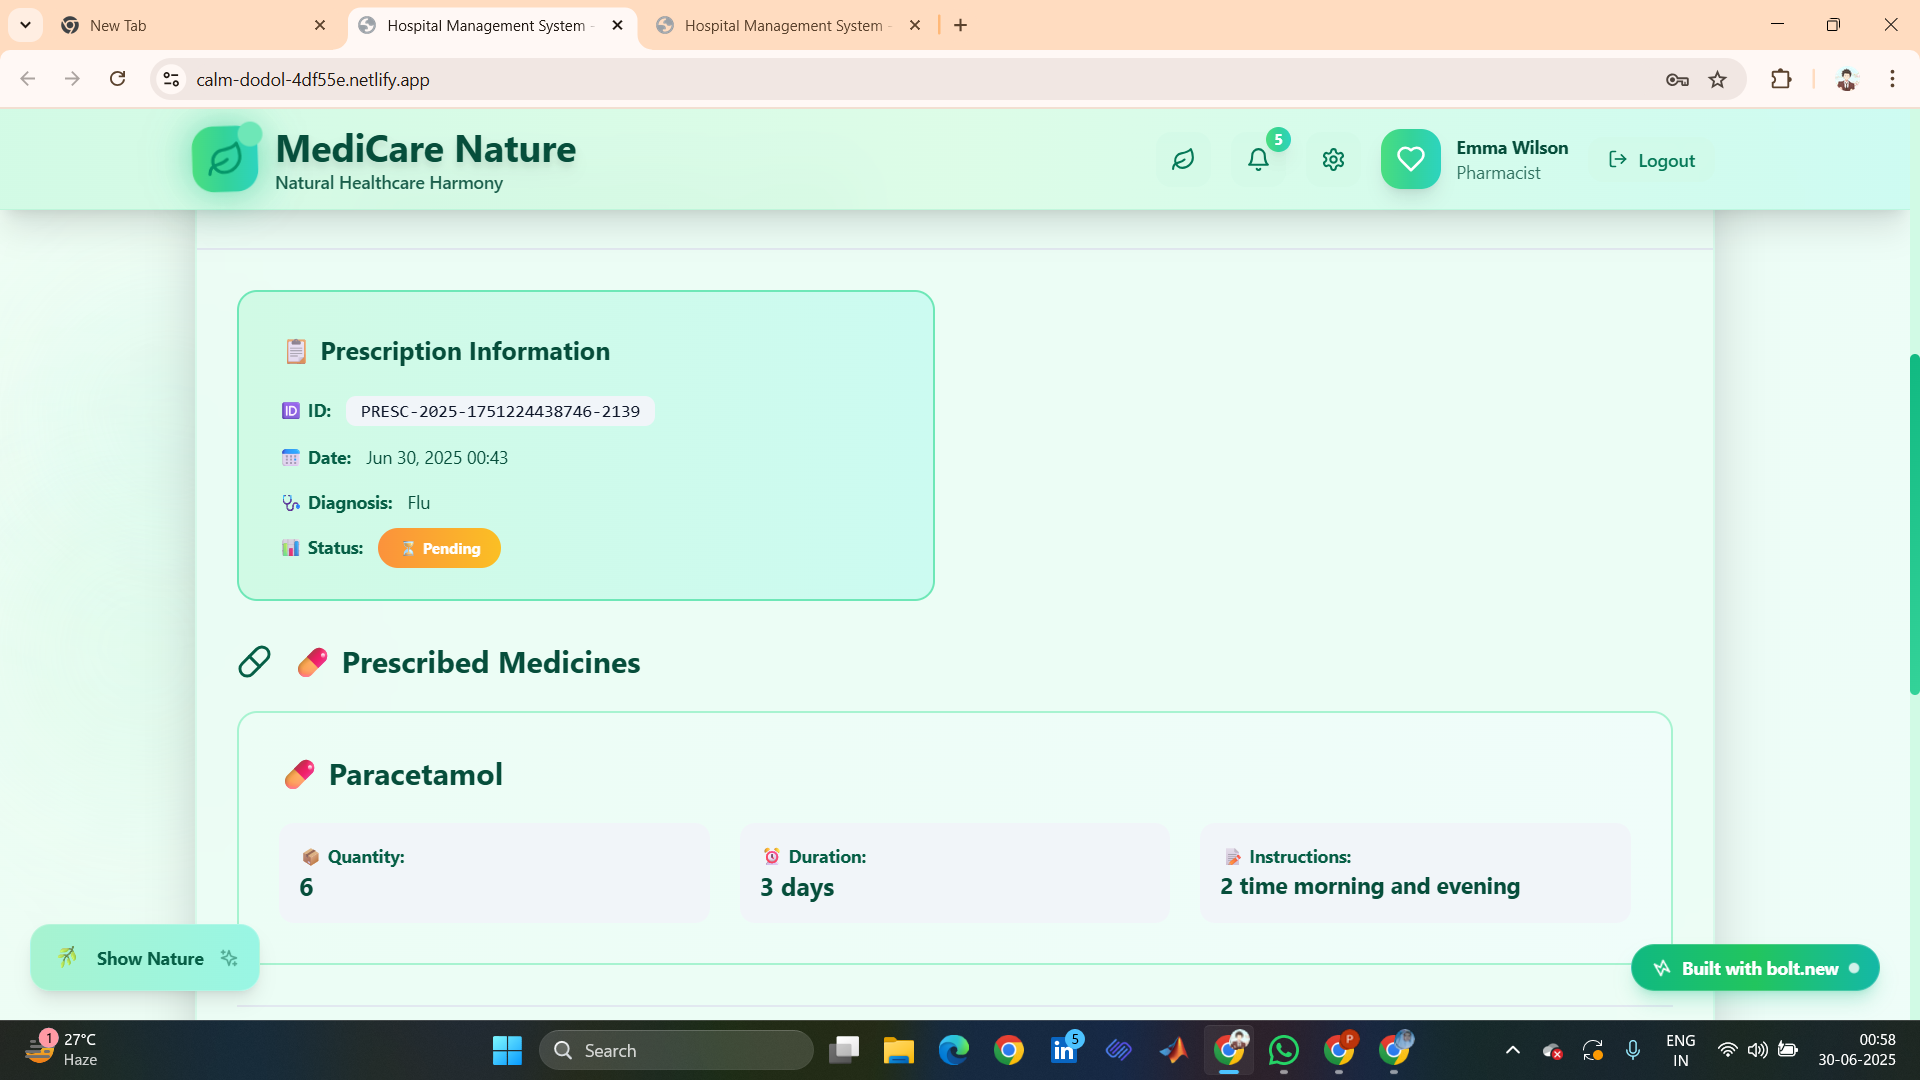Expand the system tray hidden icons chevron

[x=1512, y=1050]
